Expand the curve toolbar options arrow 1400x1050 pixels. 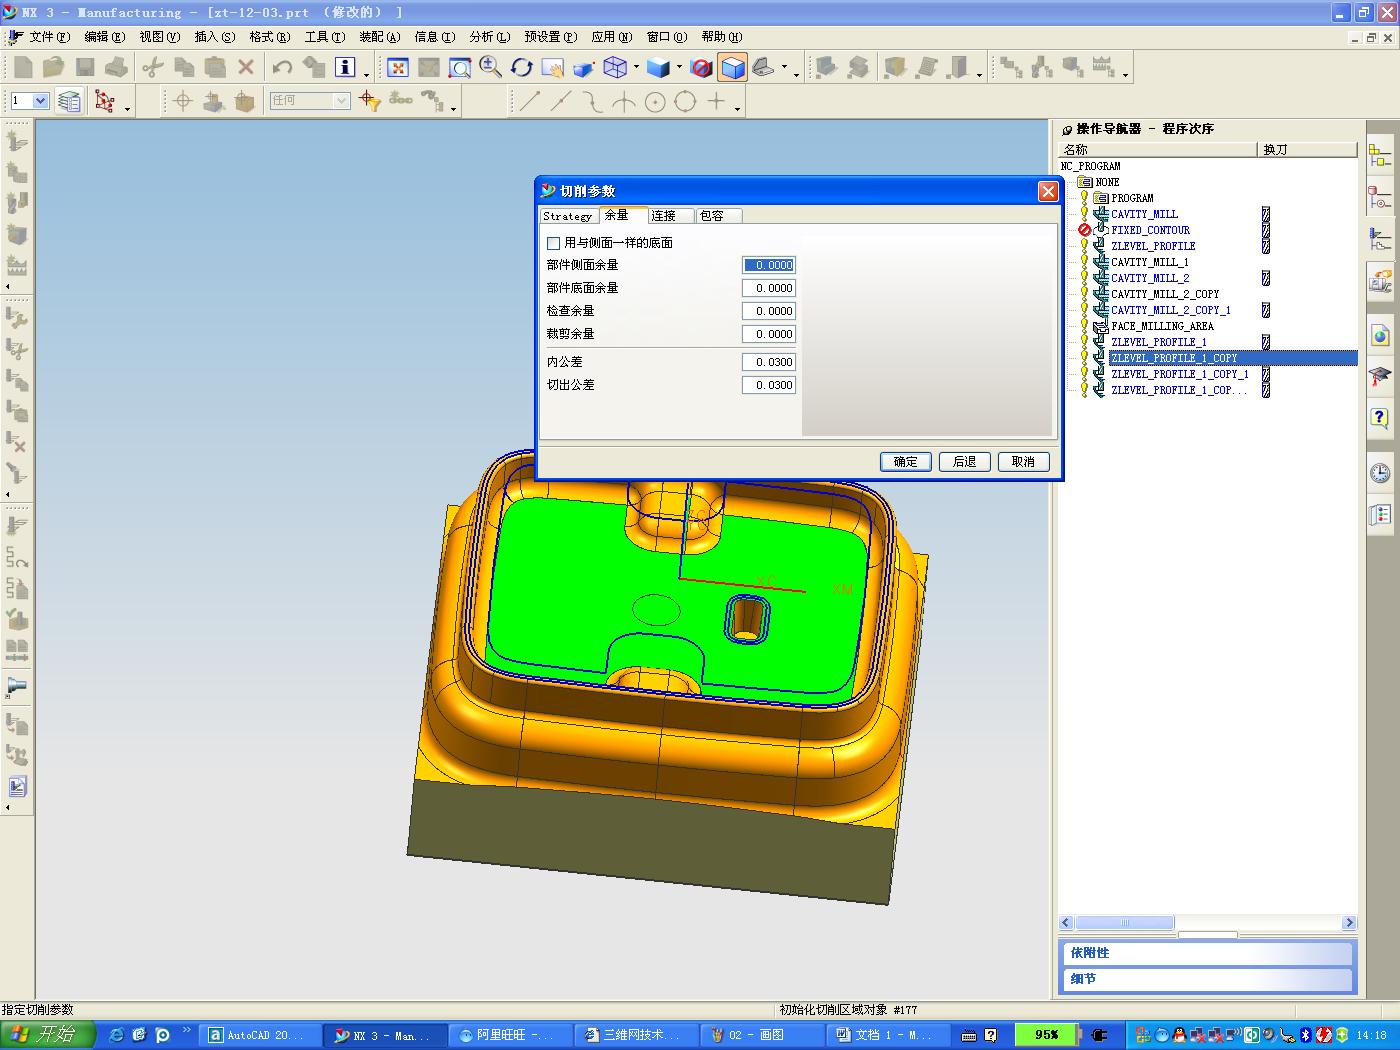click(x=737, y=108)
